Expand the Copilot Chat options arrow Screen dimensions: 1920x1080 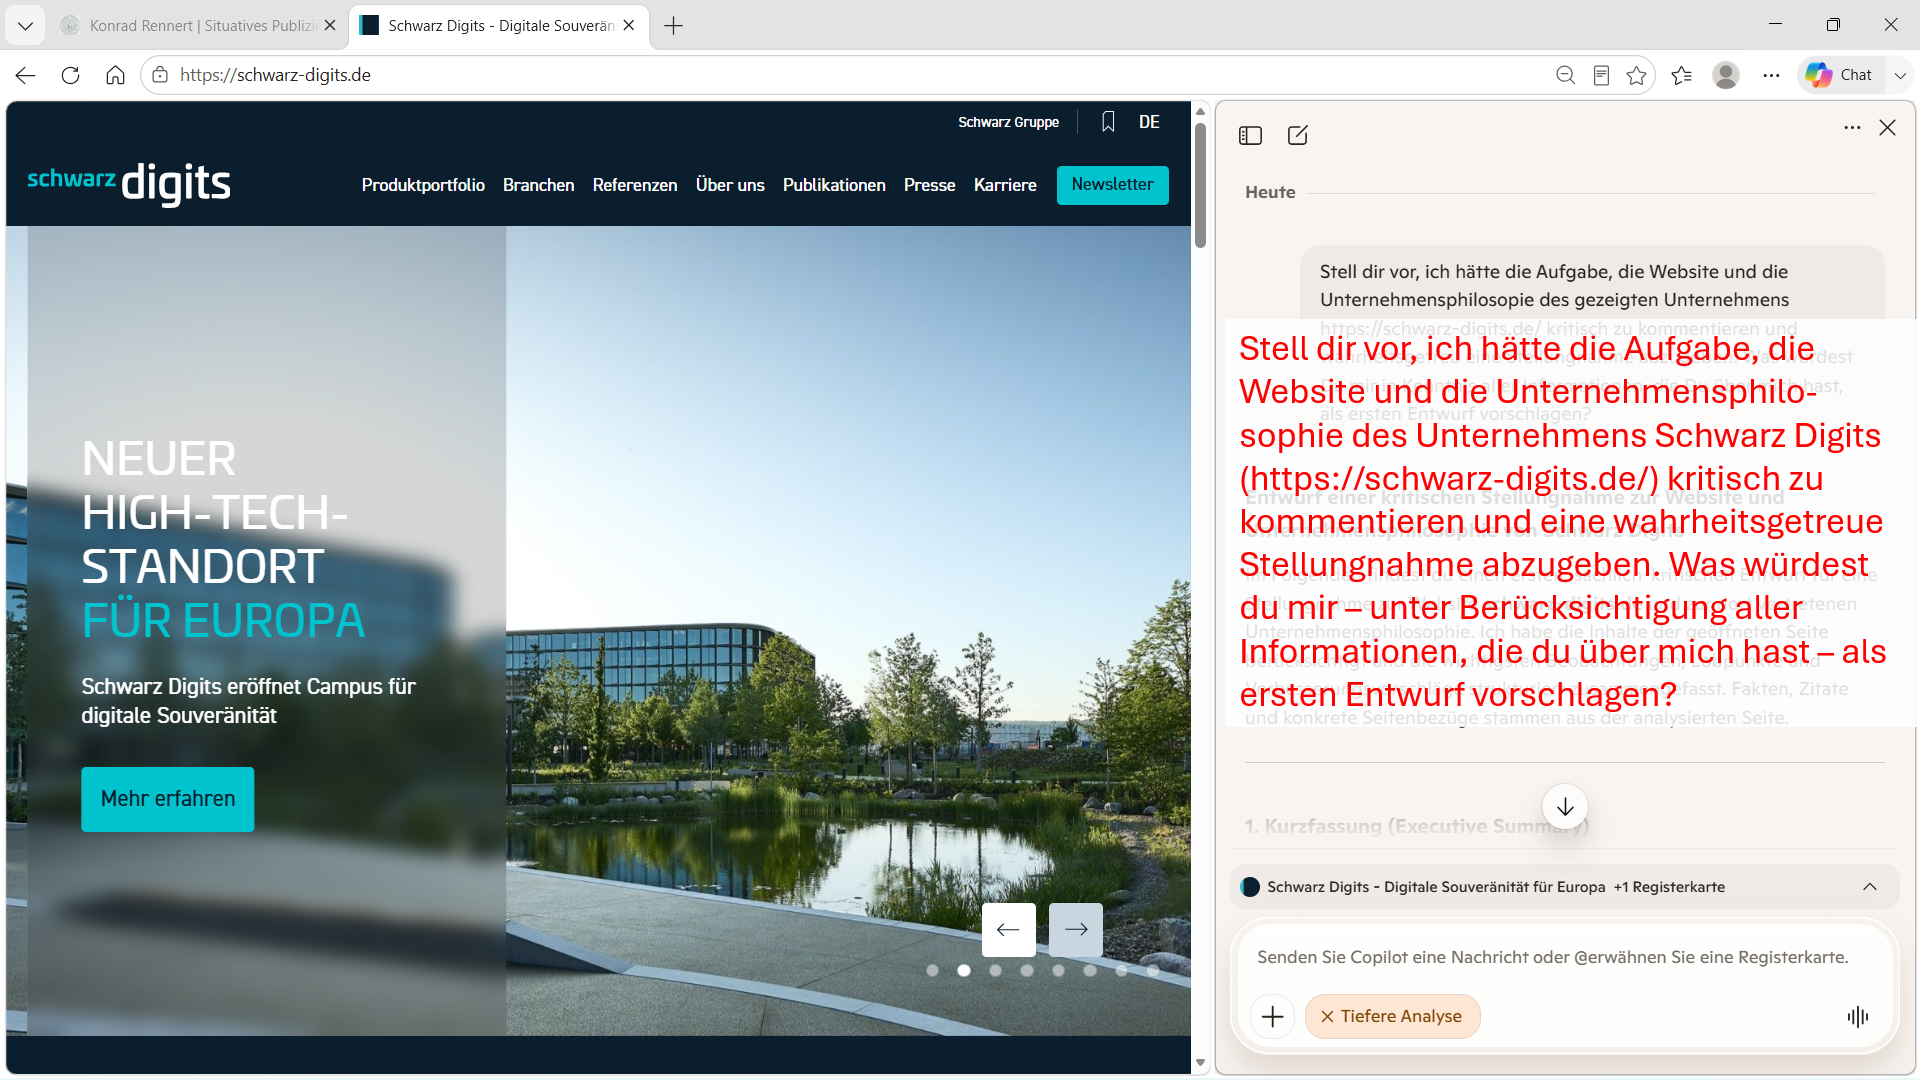pyautogui.click(x=1900, y=75)
